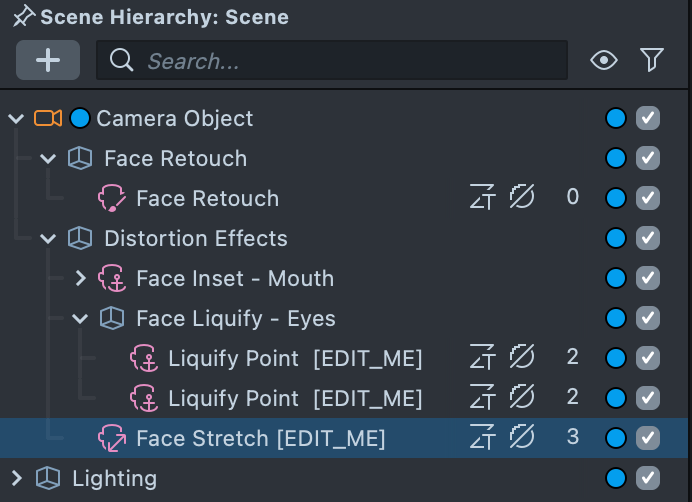Open the hierarchy filter funnel icon

pos(652,60)
